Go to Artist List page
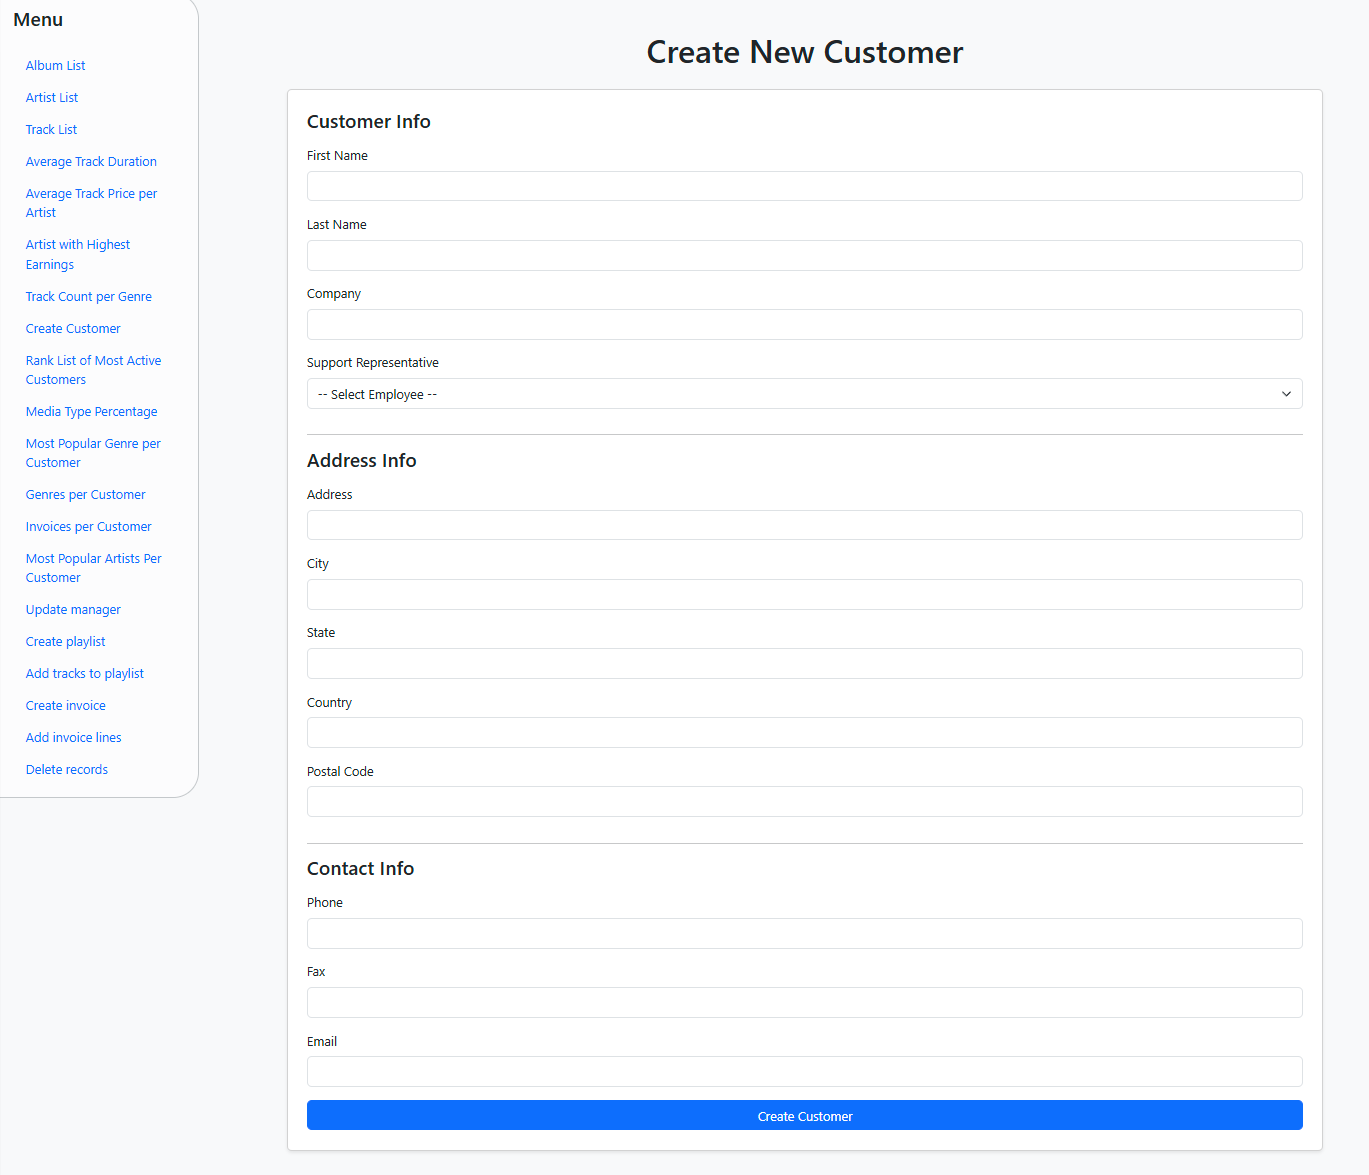 52,98
